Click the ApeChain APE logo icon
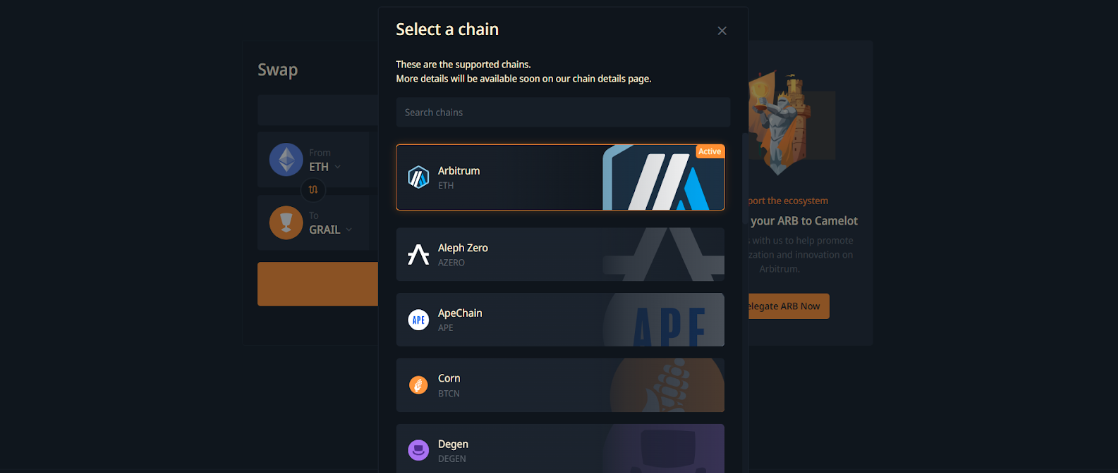The image size is (1118, 473). pyautogui.click(x=418, y=320)
